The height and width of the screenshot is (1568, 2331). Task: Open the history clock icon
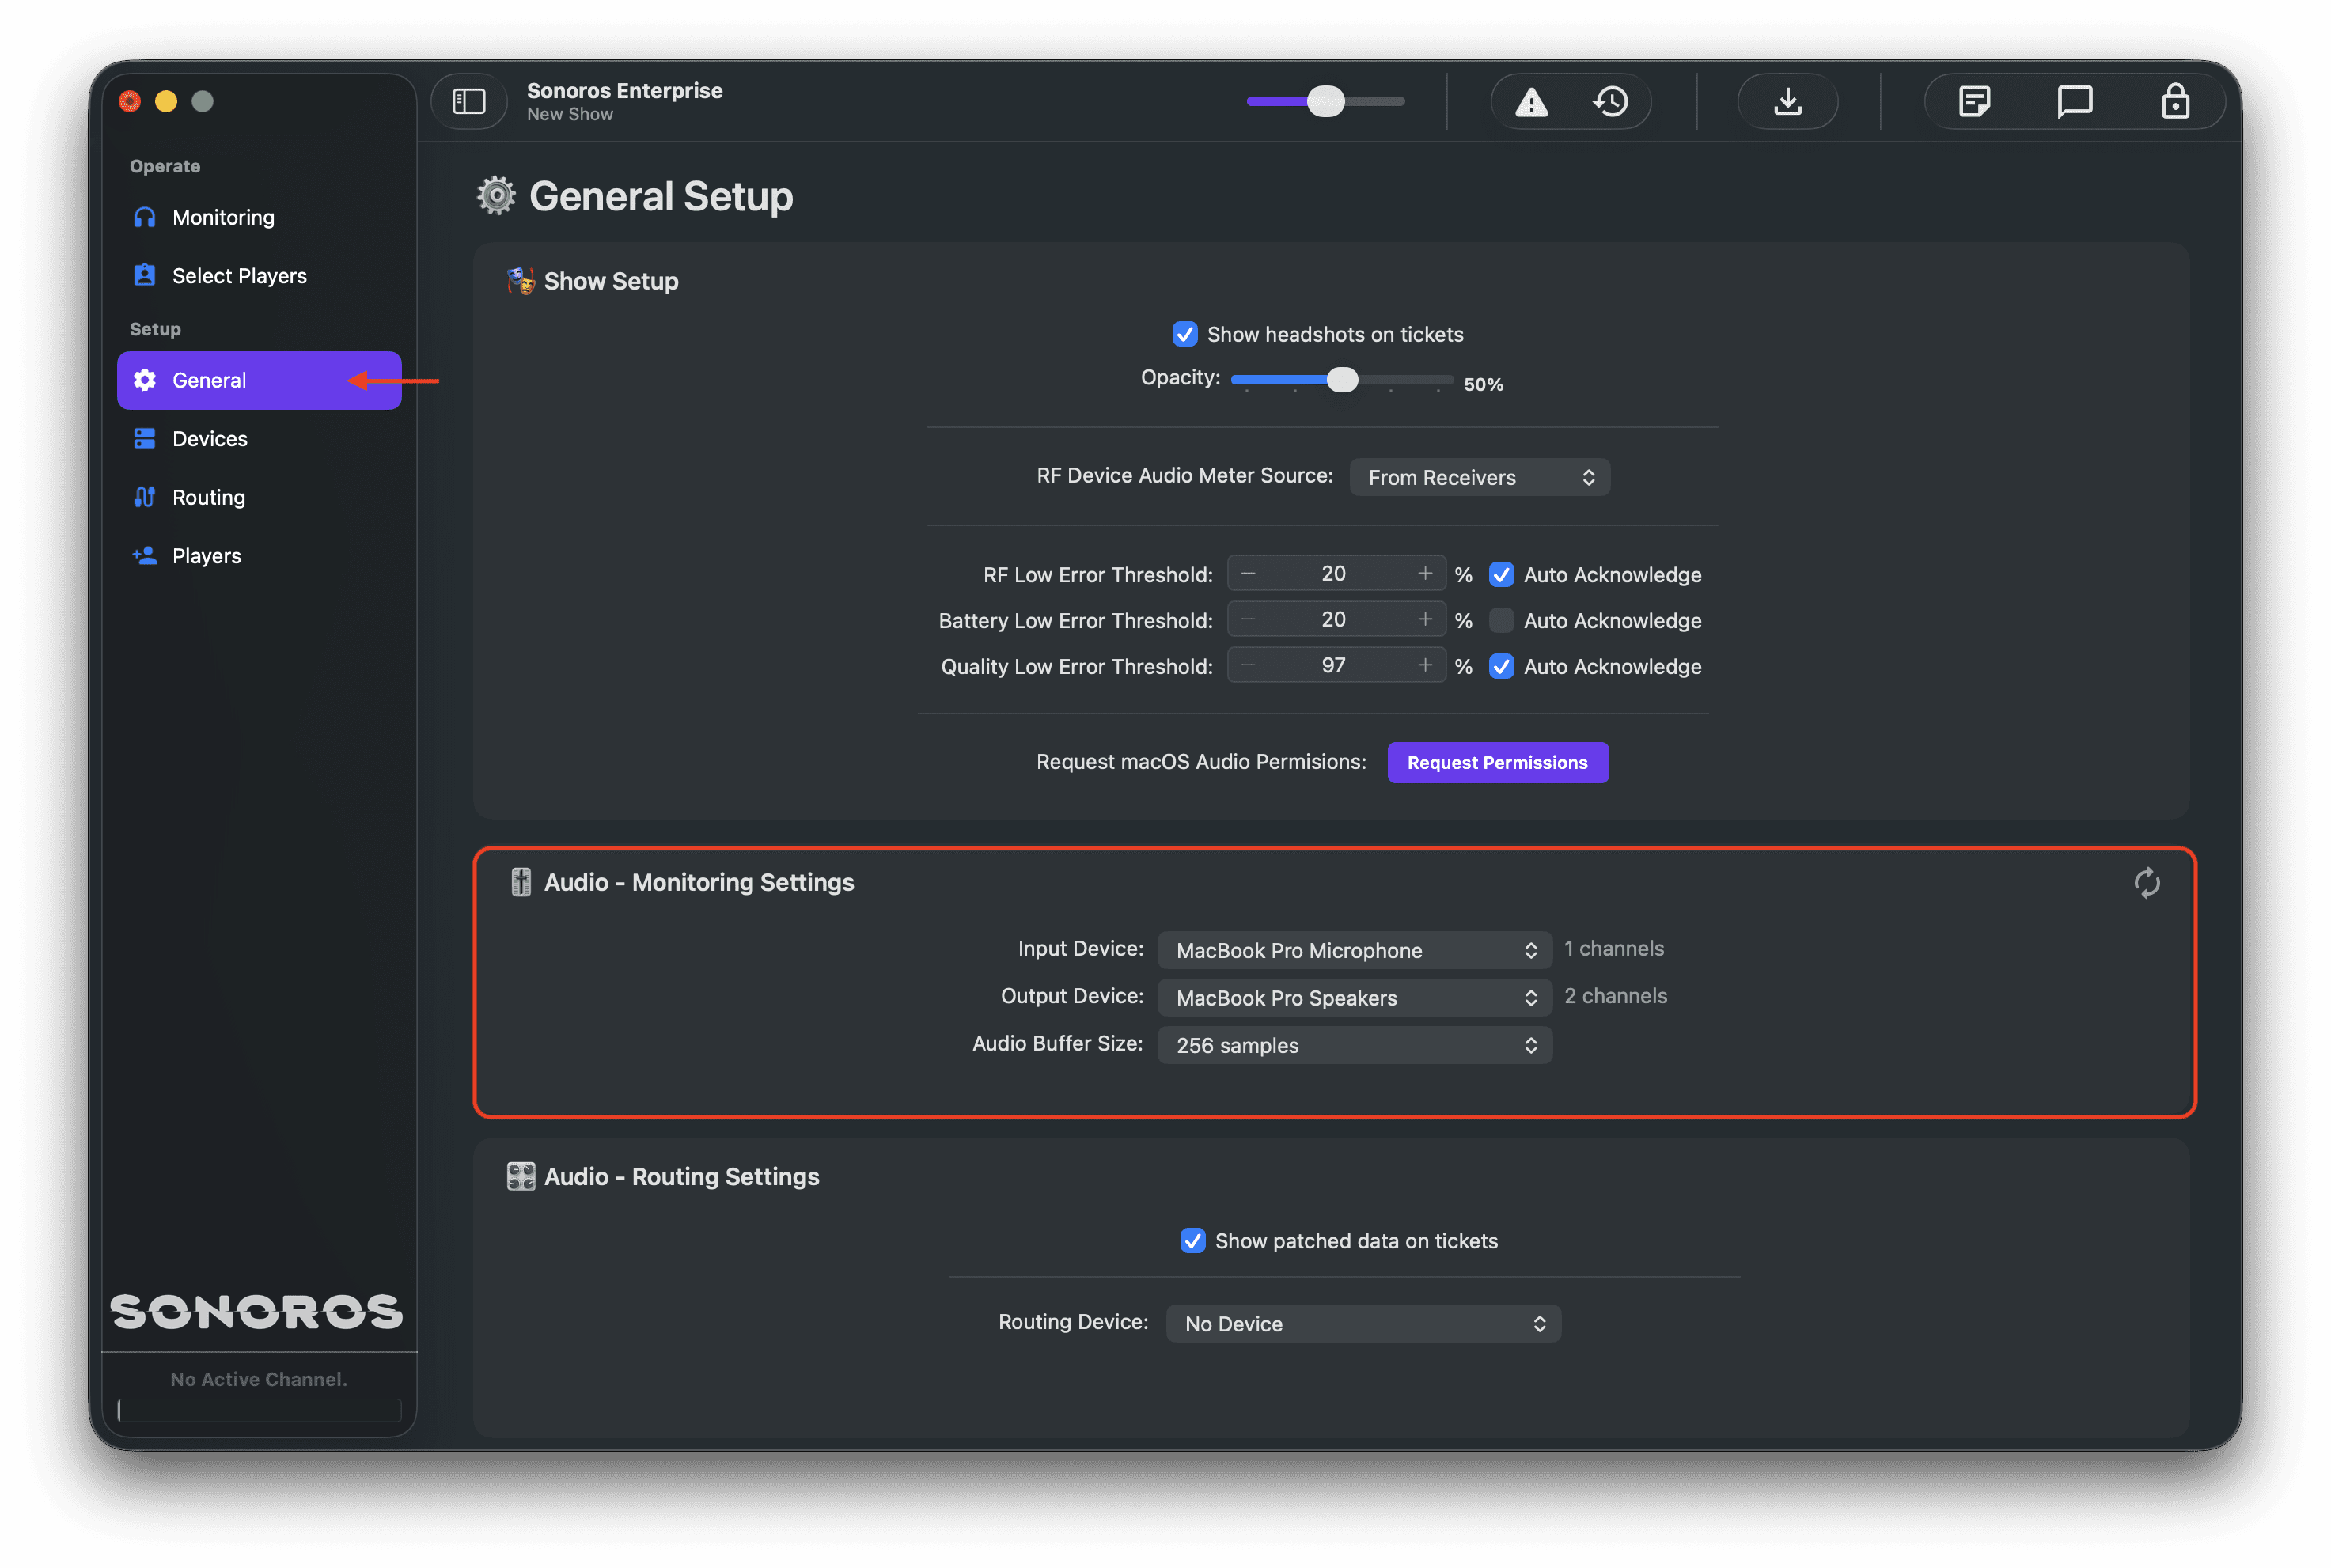pos(1610,102)
